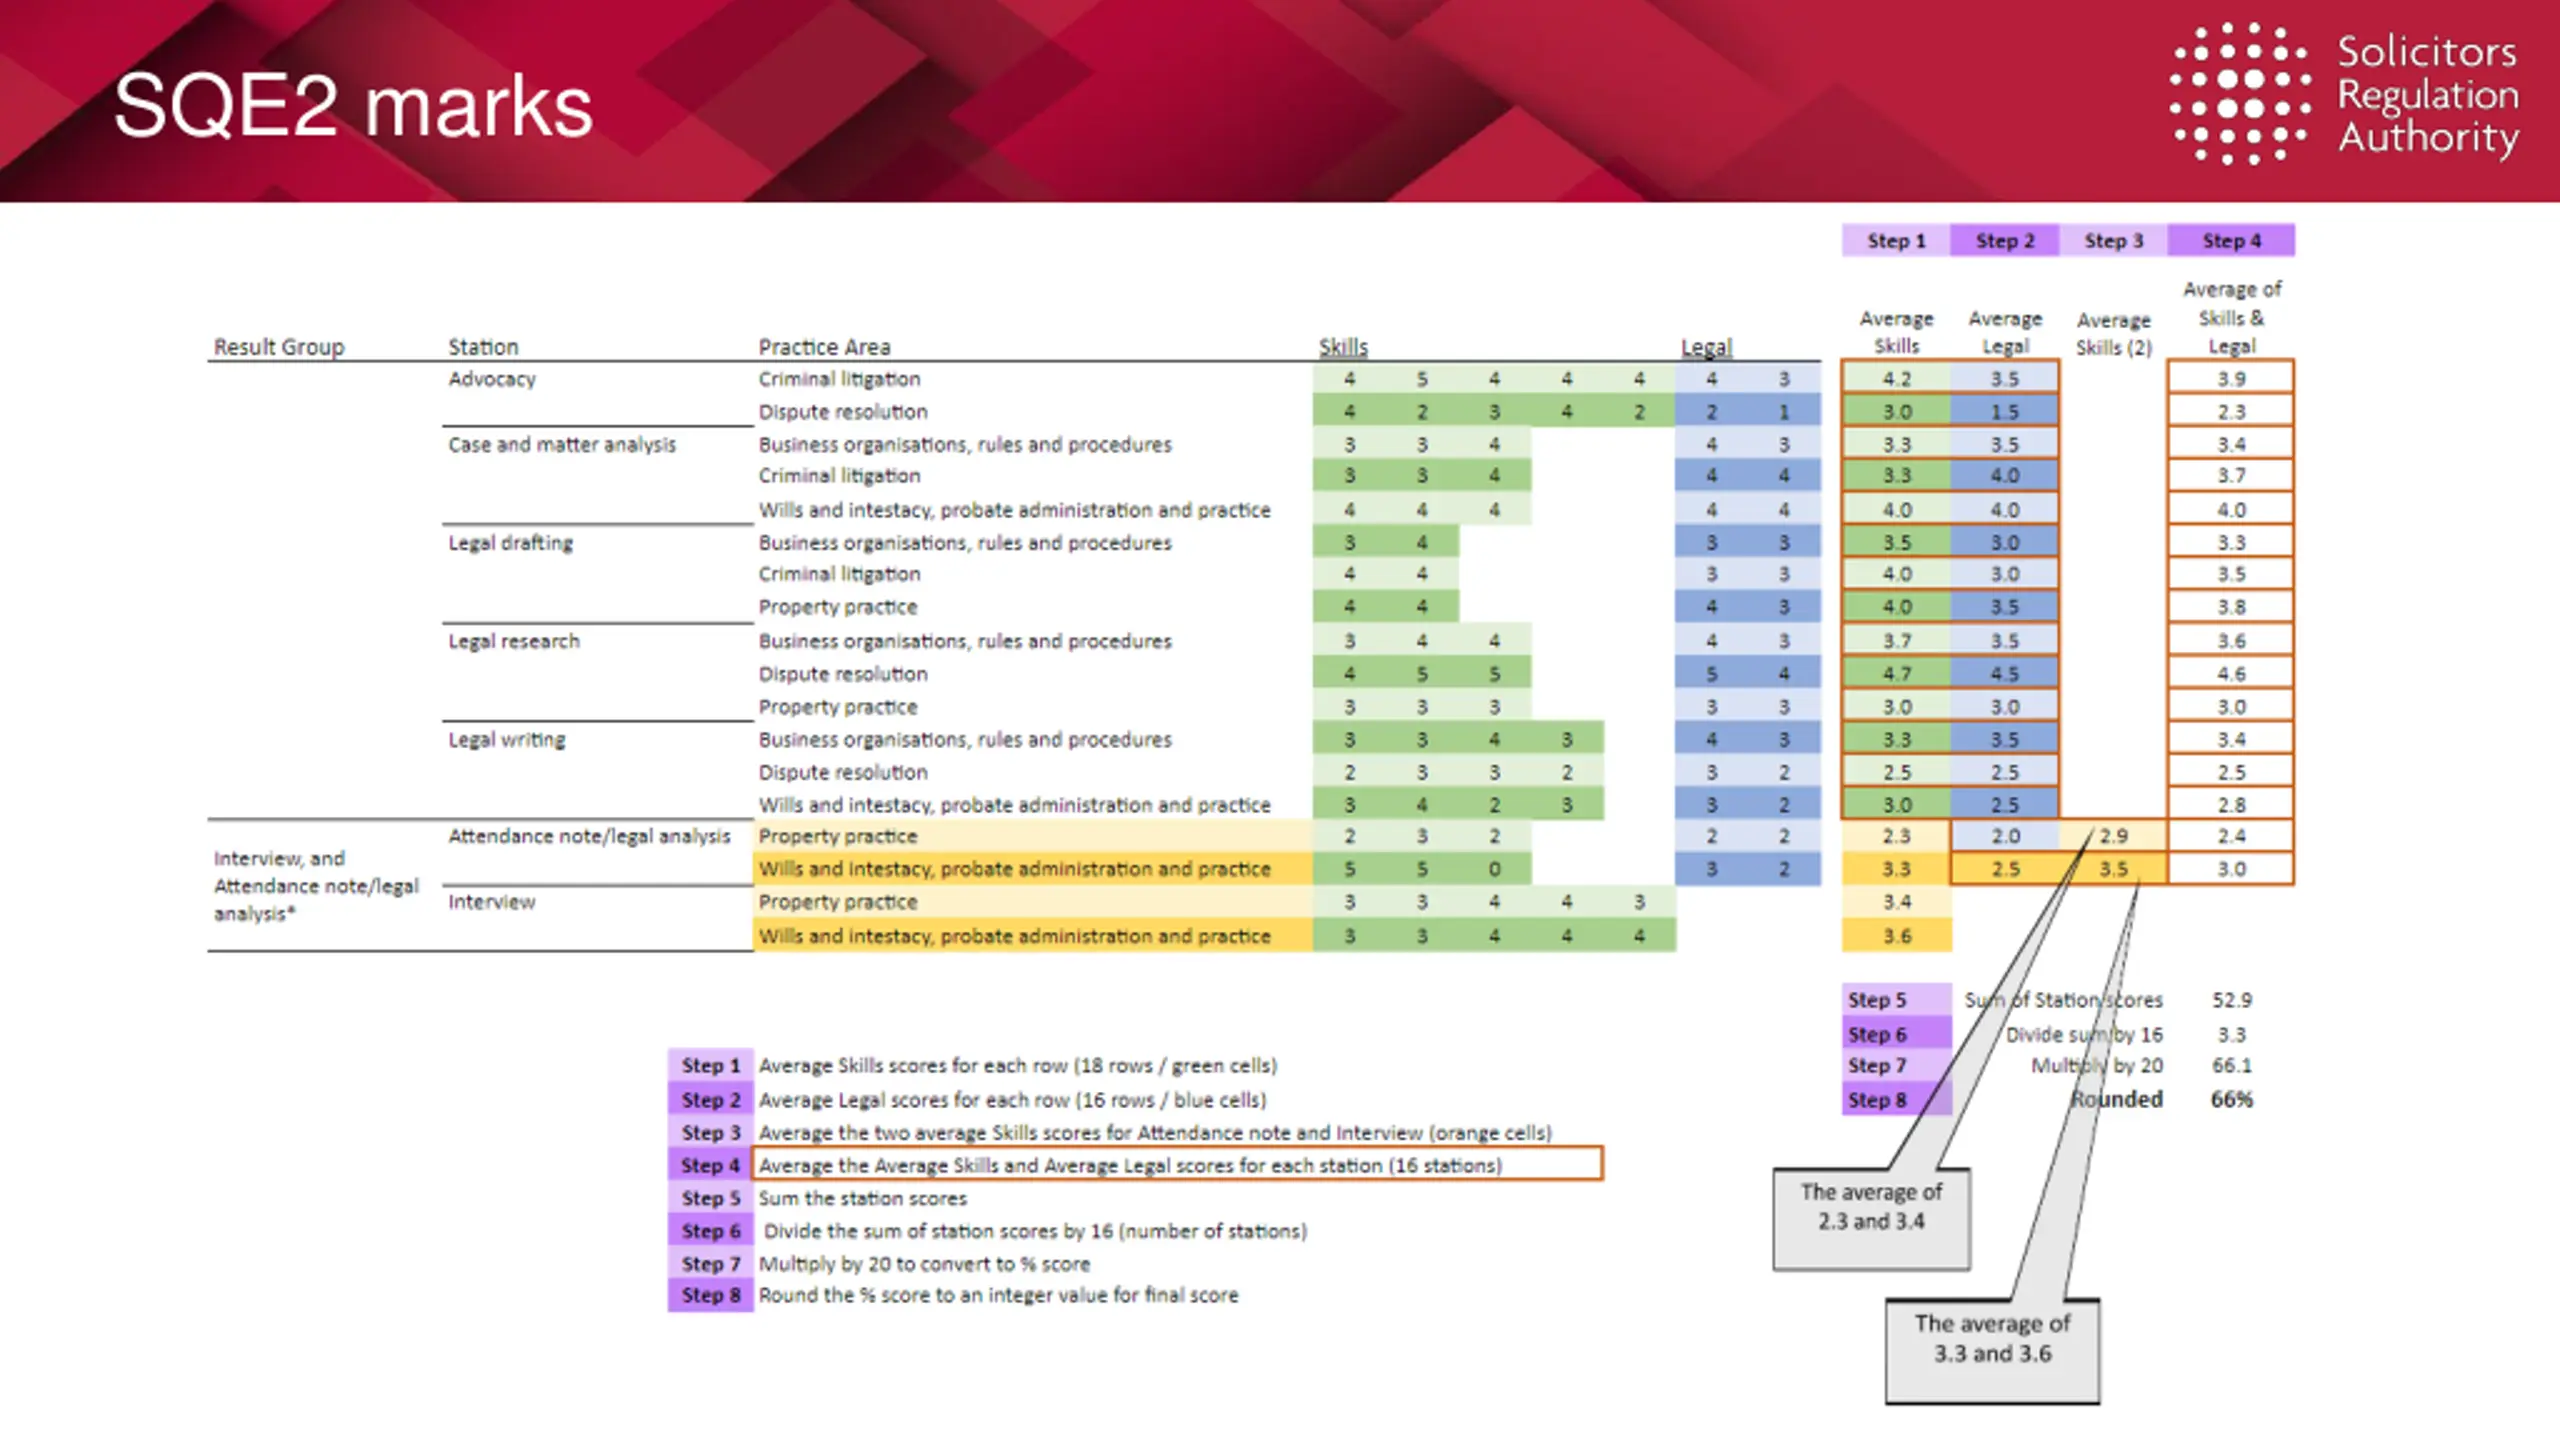
Task: Click the 4.7 average skills value
Action: click(x=1896, y=674)
